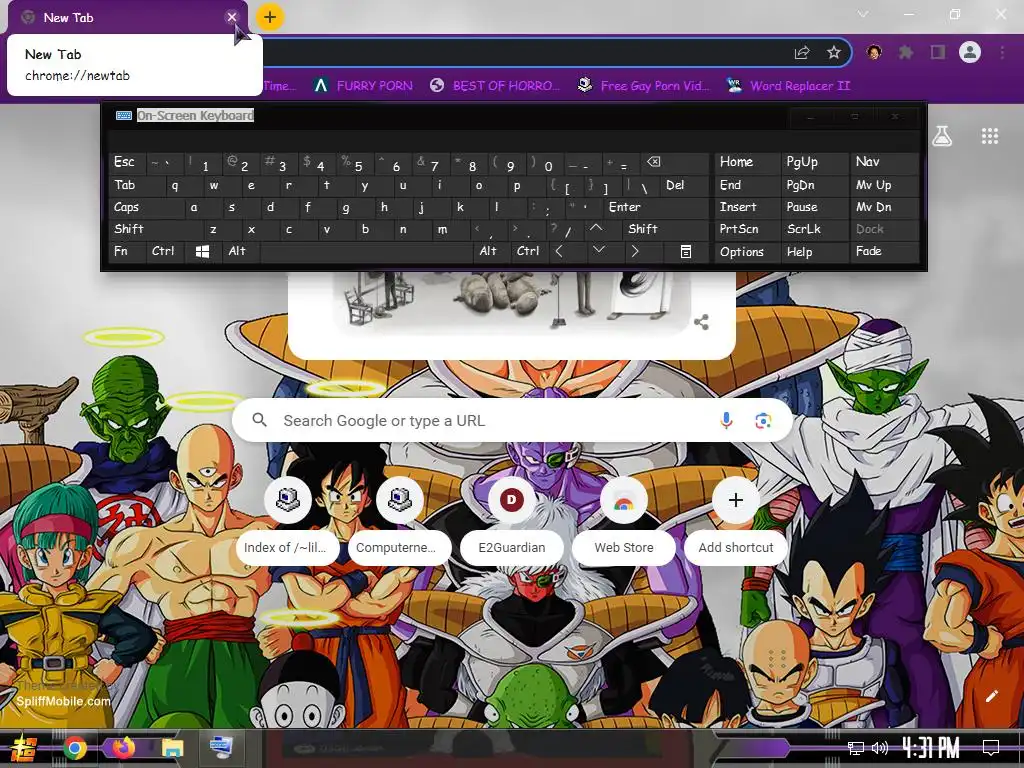Screen dimensions: 1024x768
Task: Click Help on On-Screen Keyboard
Action: 814,251
